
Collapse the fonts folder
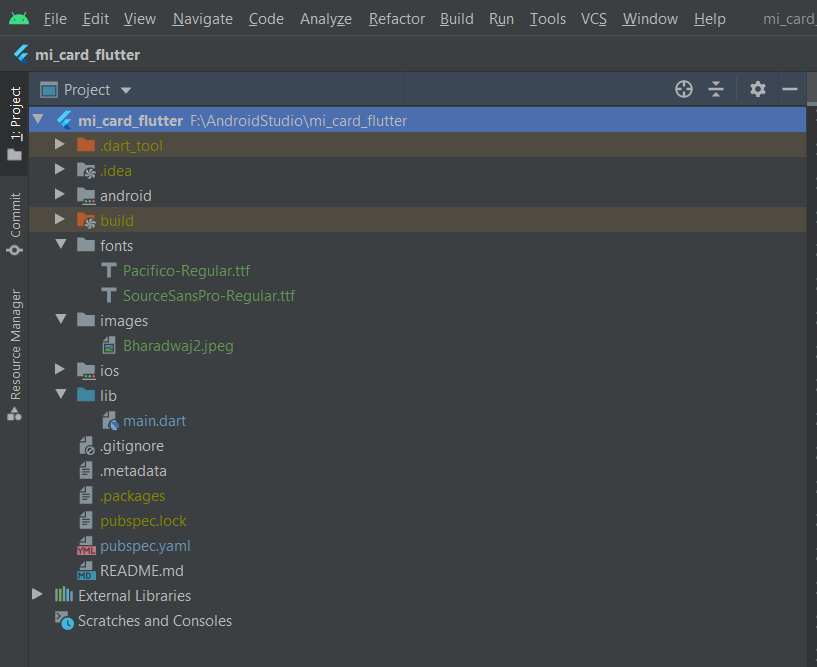coord(61,245)
